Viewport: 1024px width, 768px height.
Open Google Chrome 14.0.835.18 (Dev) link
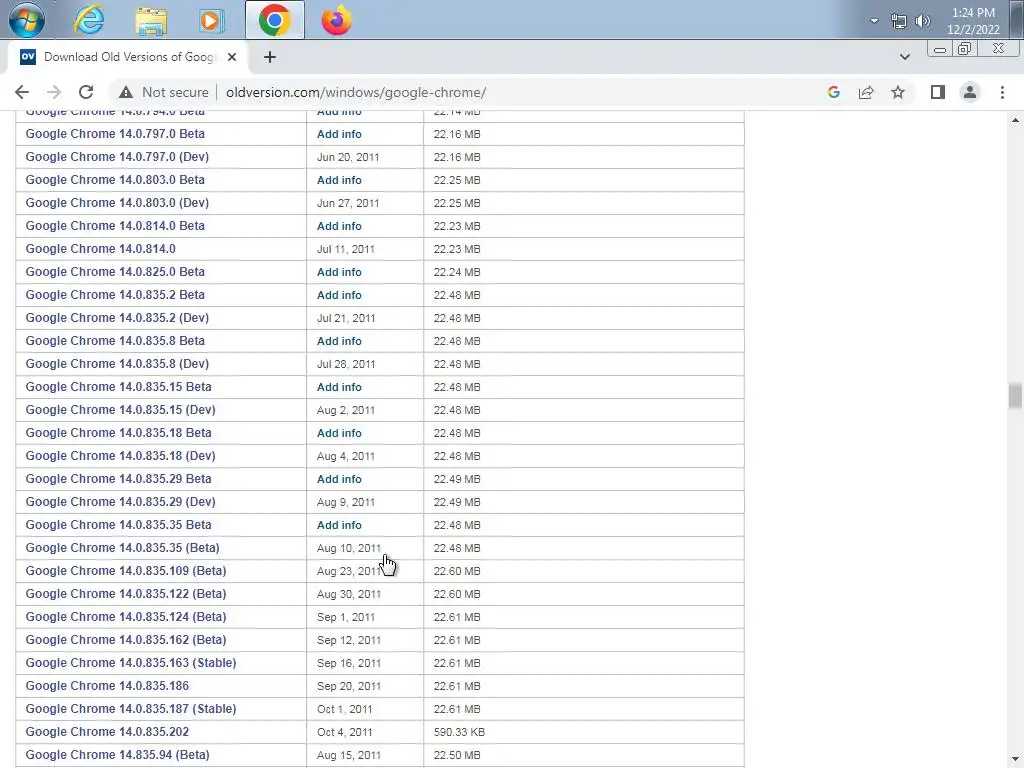(x=120, y=456)
